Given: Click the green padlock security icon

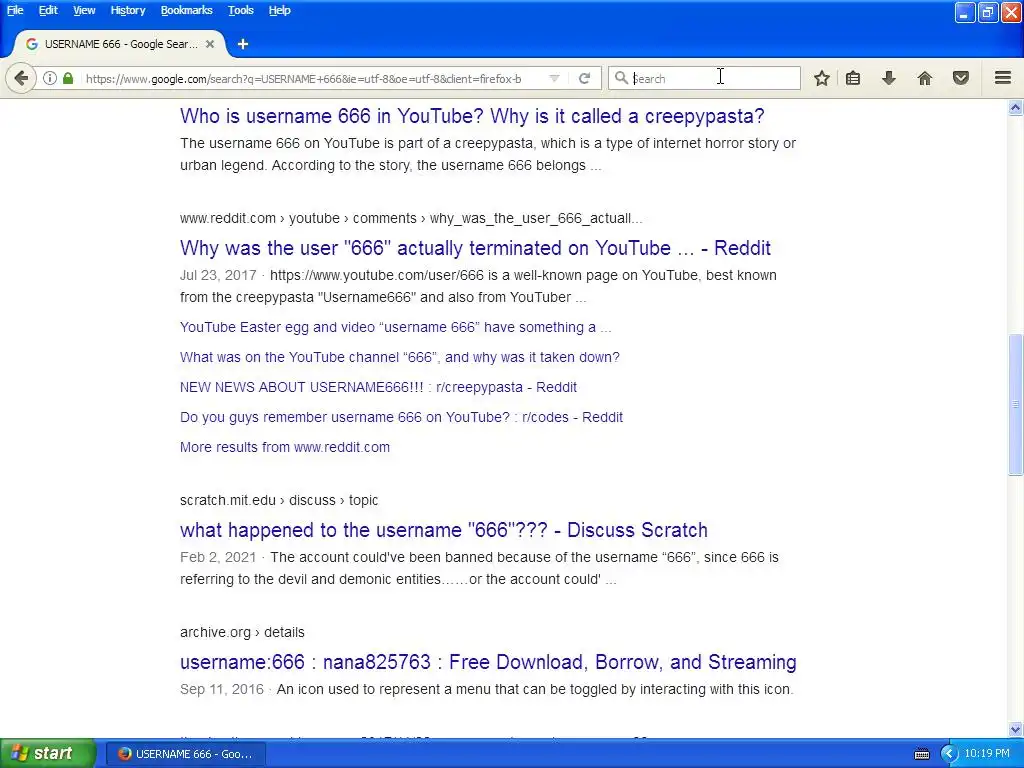Looking at the screenshot, I should [x=67, y=78].
